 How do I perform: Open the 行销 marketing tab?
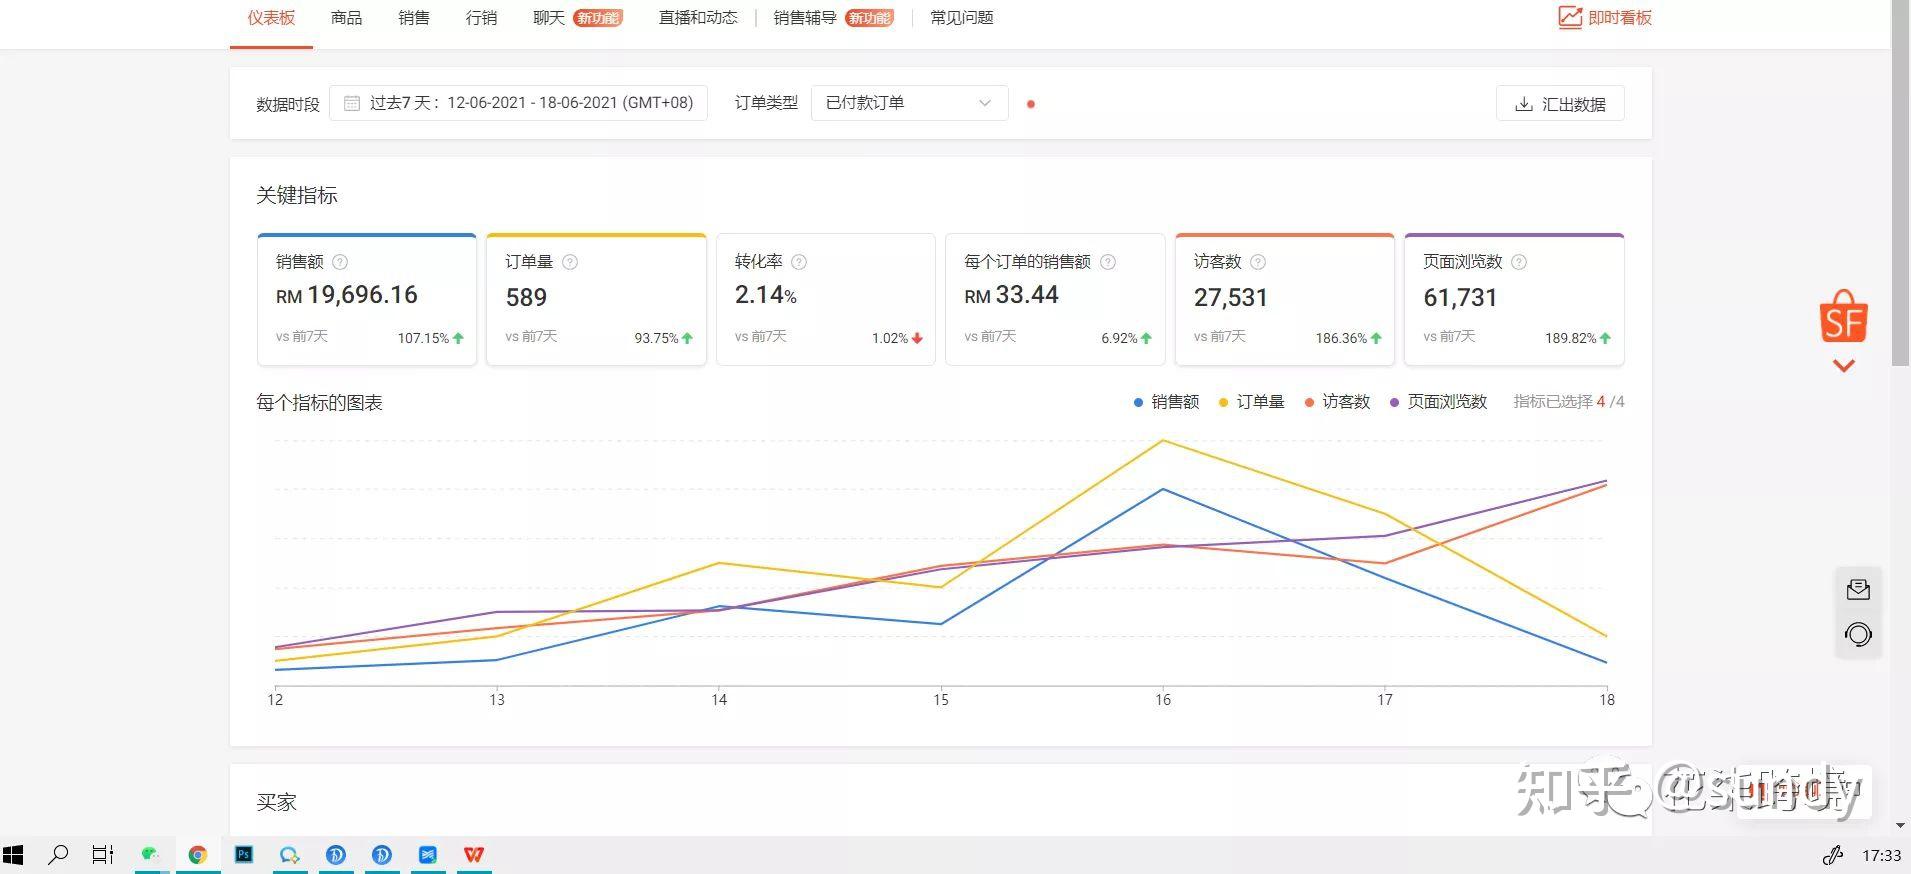click(x=481, y=18)
